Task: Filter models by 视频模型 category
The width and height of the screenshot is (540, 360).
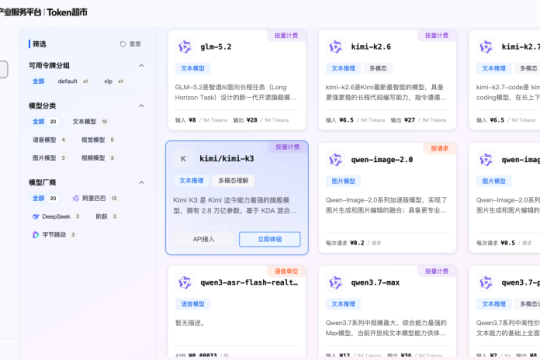Action: 97,158
